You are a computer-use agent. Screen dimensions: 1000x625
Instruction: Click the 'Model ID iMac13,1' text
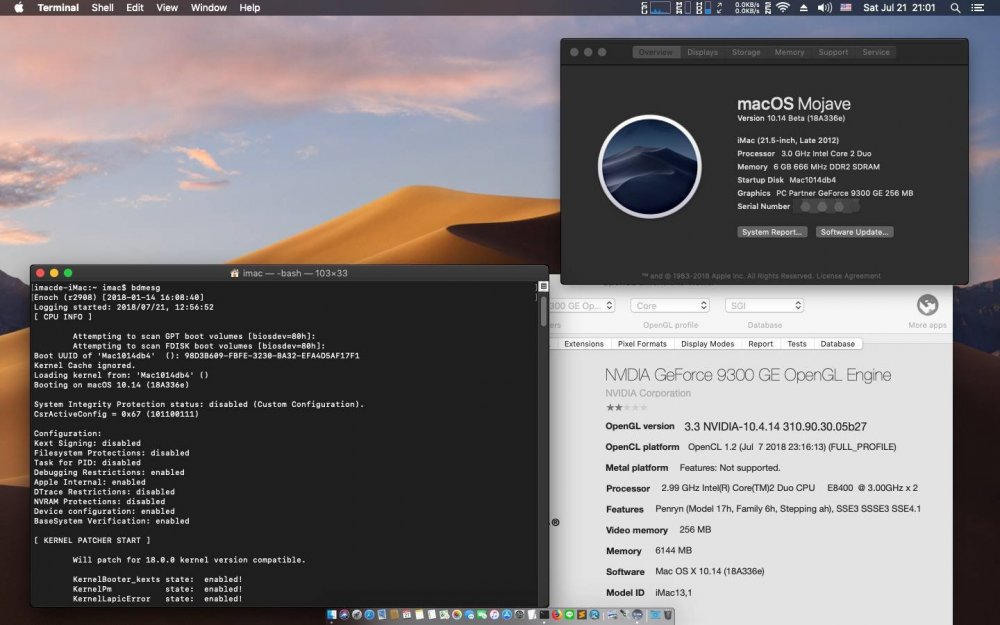[649, 592]
